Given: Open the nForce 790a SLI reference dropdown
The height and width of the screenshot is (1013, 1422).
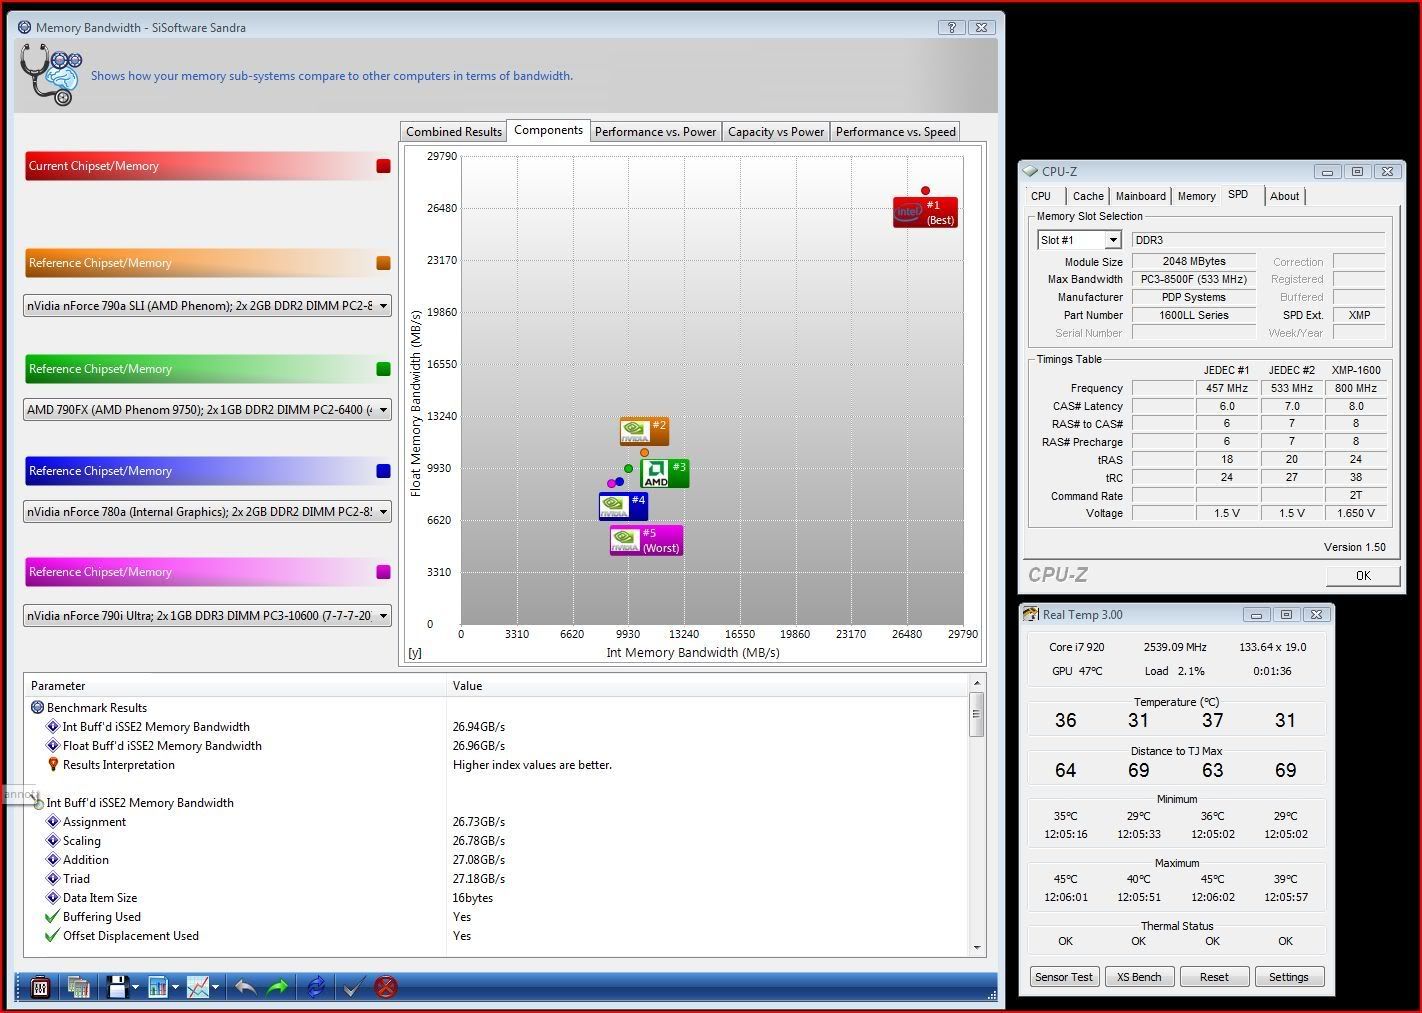Looking at the screenshot, I should [x=207, y=306].
